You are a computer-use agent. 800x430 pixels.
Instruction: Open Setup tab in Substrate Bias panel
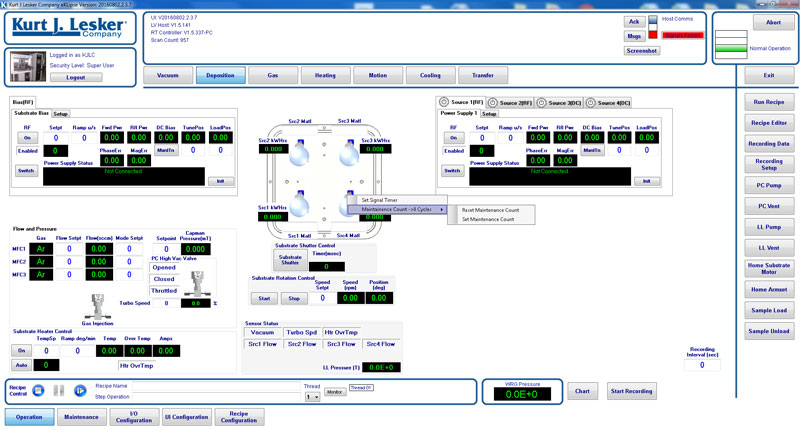coord(60,114)
